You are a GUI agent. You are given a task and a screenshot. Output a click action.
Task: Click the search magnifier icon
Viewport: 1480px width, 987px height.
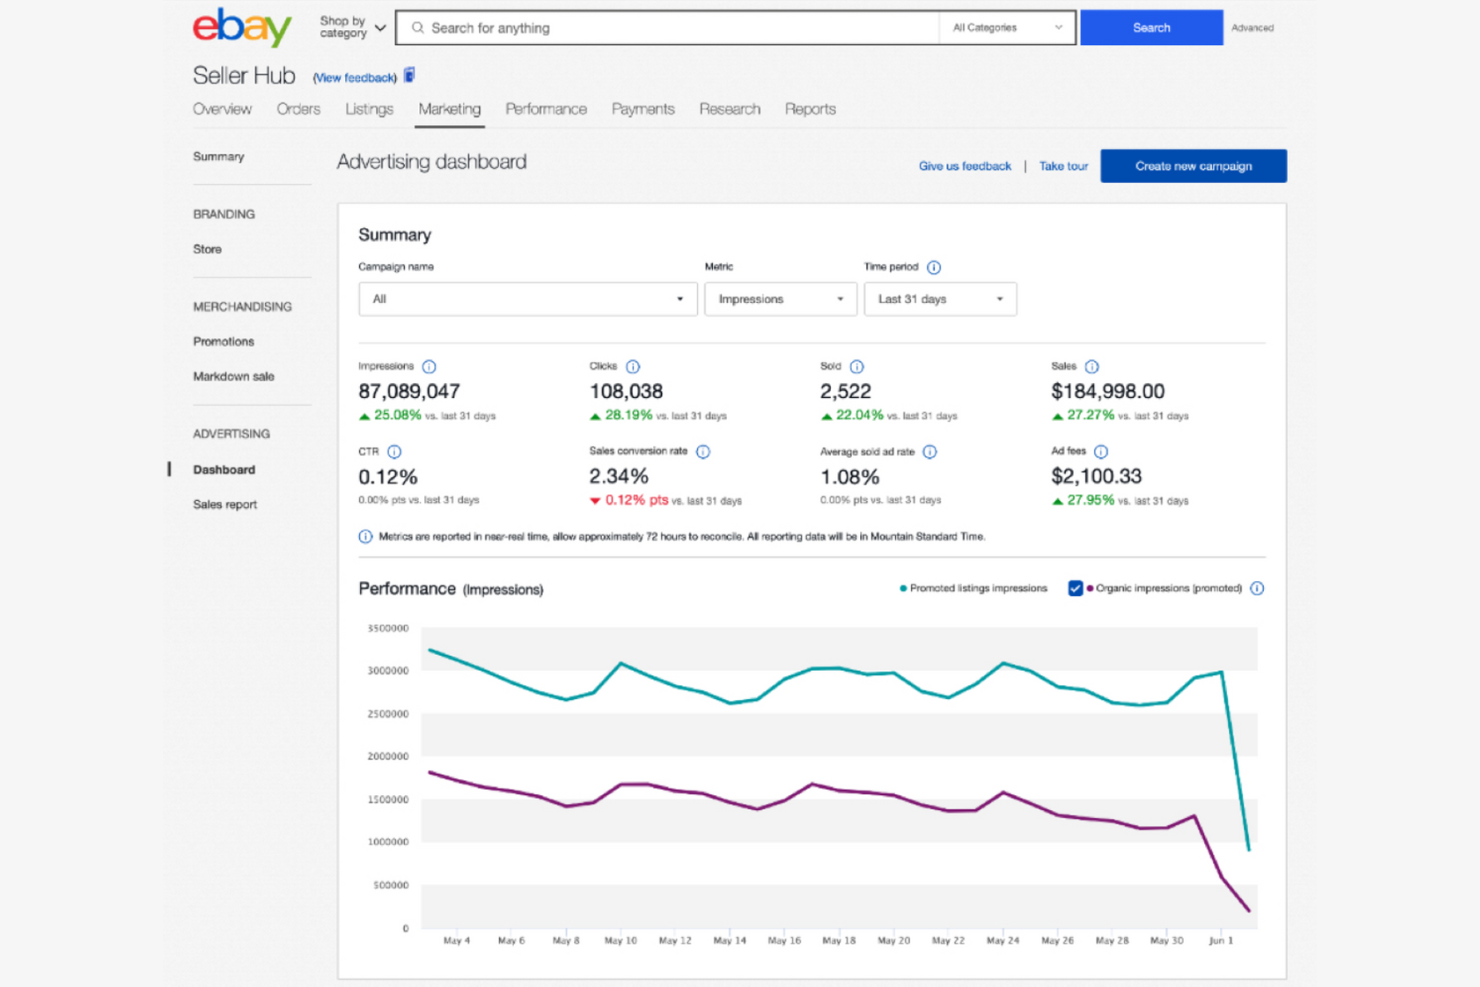click(x=418, y=28)
